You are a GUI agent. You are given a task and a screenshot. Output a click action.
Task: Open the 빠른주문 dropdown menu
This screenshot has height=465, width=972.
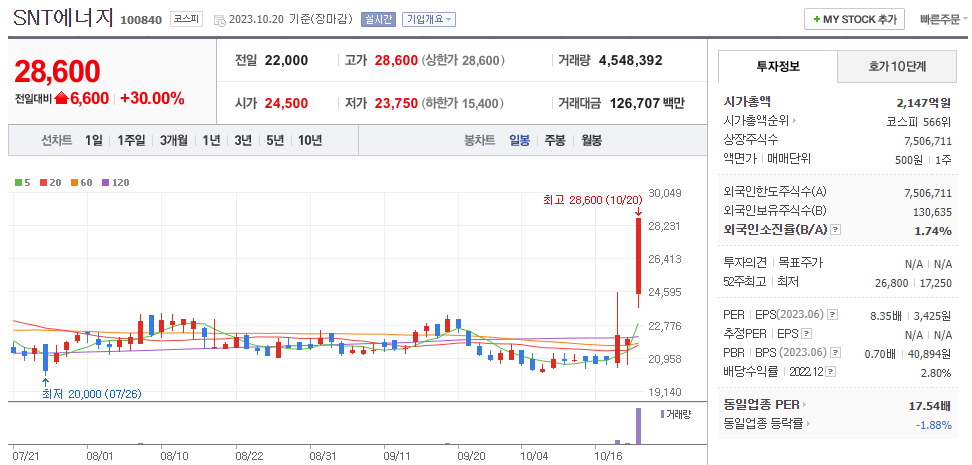coord(944,19)
